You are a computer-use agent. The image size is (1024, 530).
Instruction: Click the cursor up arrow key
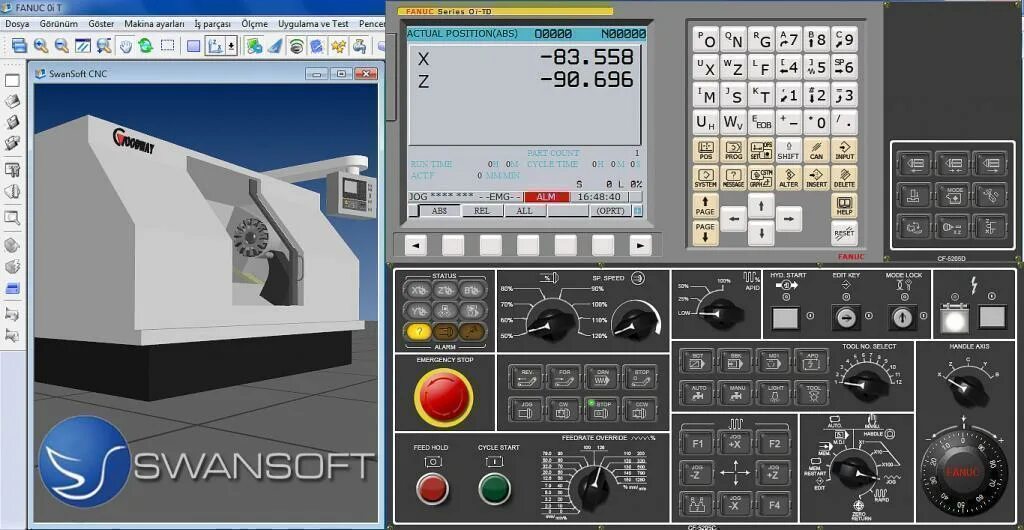click(761, 206)
